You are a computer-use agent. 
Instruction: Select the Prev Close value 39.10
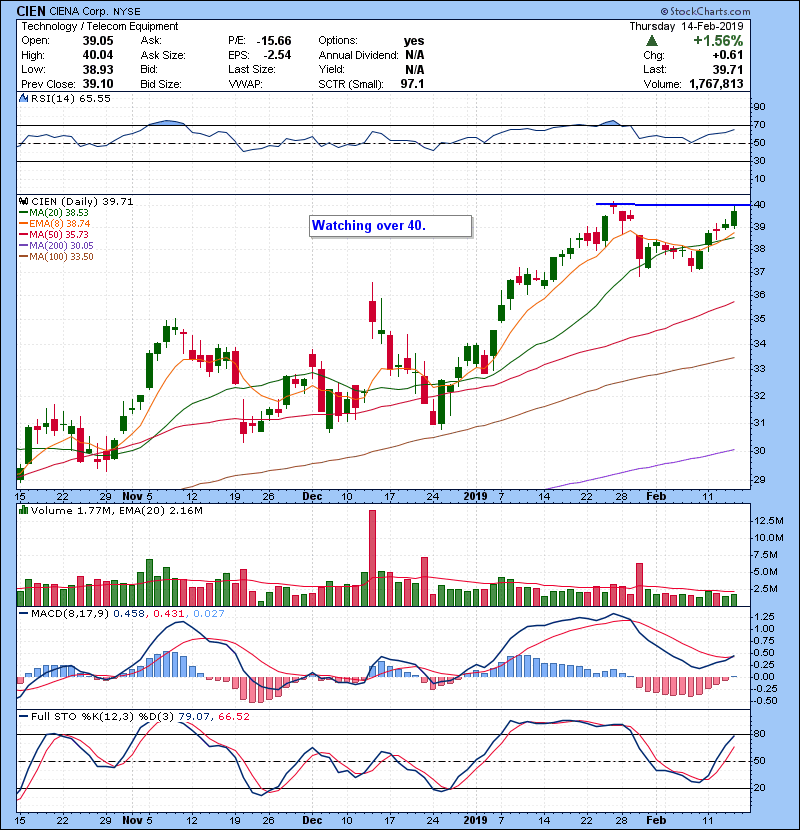click(x=98, y=84)
